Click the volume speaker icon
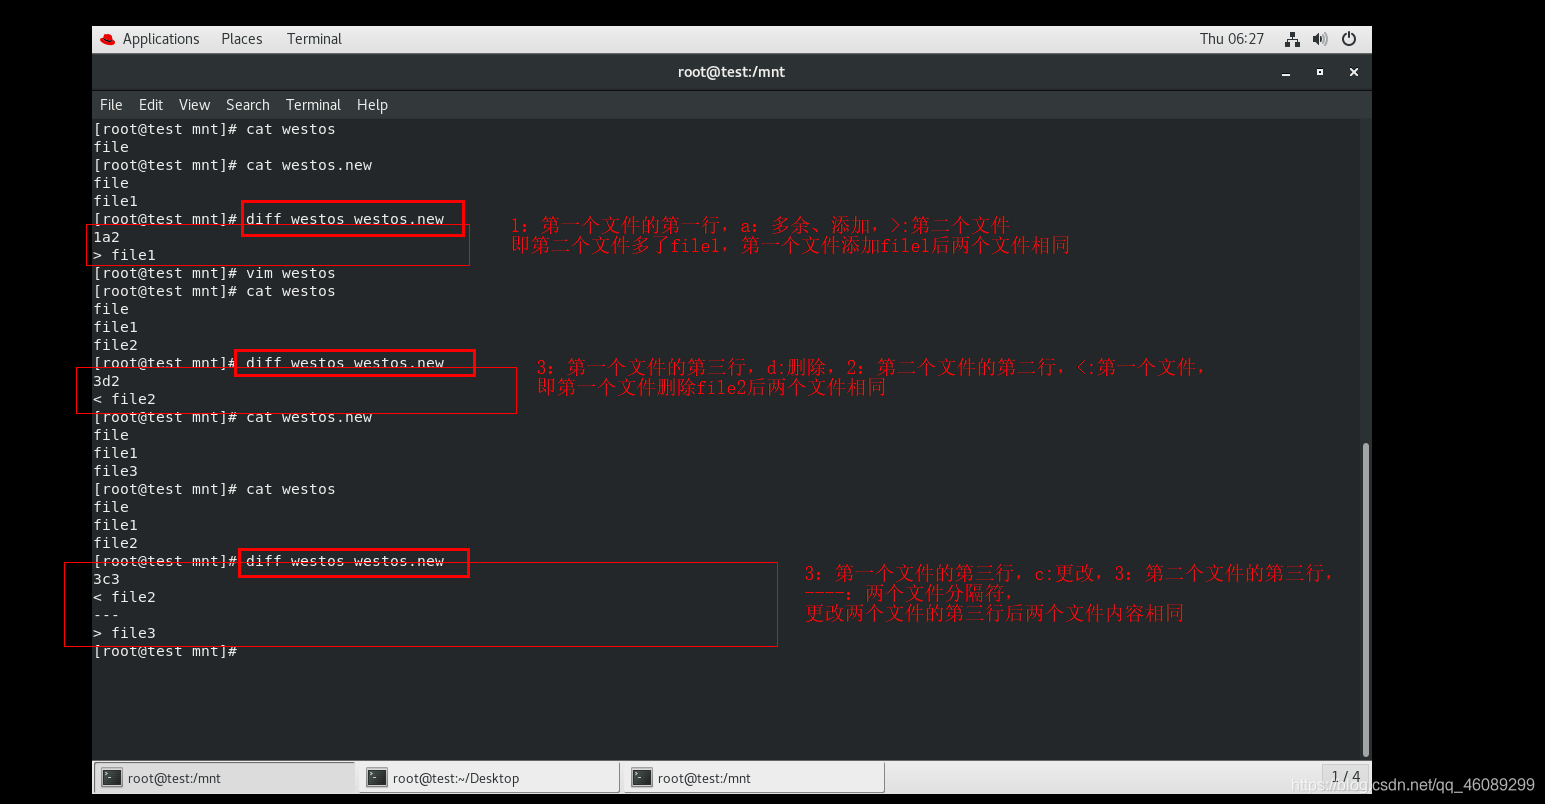The width and height of the screenshot is (1545, 804). [1320, 39]
